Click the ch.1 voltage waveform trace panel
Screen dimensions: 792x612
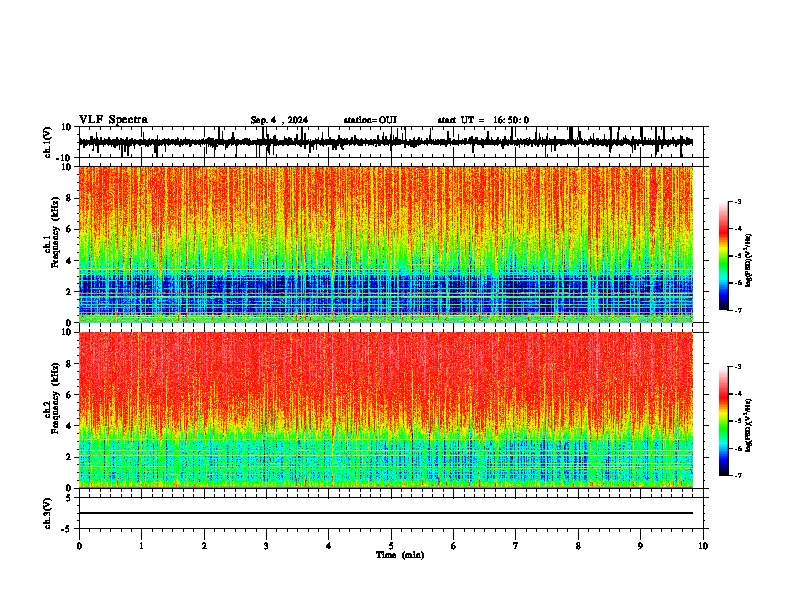pos(391,142)
